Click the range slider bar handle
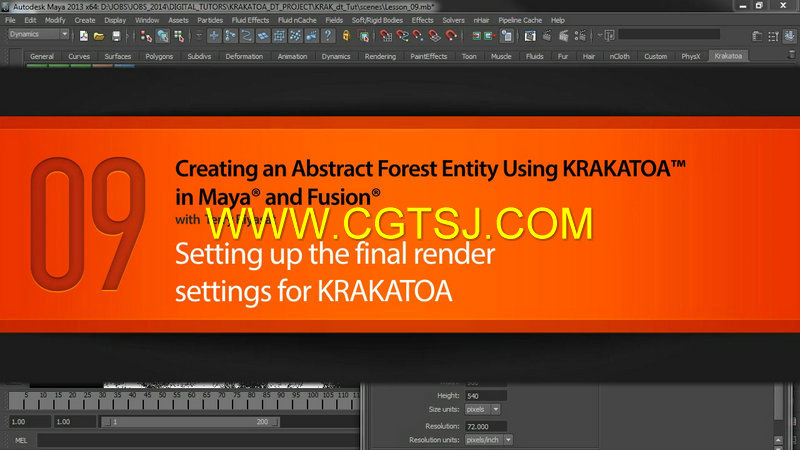Image resolution: width=800 pixels, height=450 pixels. [190, 422]
